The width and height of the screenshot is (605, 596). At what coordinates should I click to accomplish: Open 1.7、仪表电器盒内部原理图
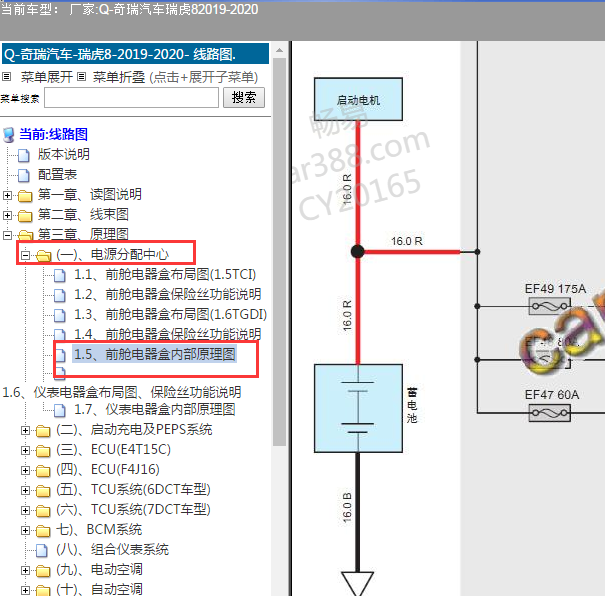[x=155, y=409]
